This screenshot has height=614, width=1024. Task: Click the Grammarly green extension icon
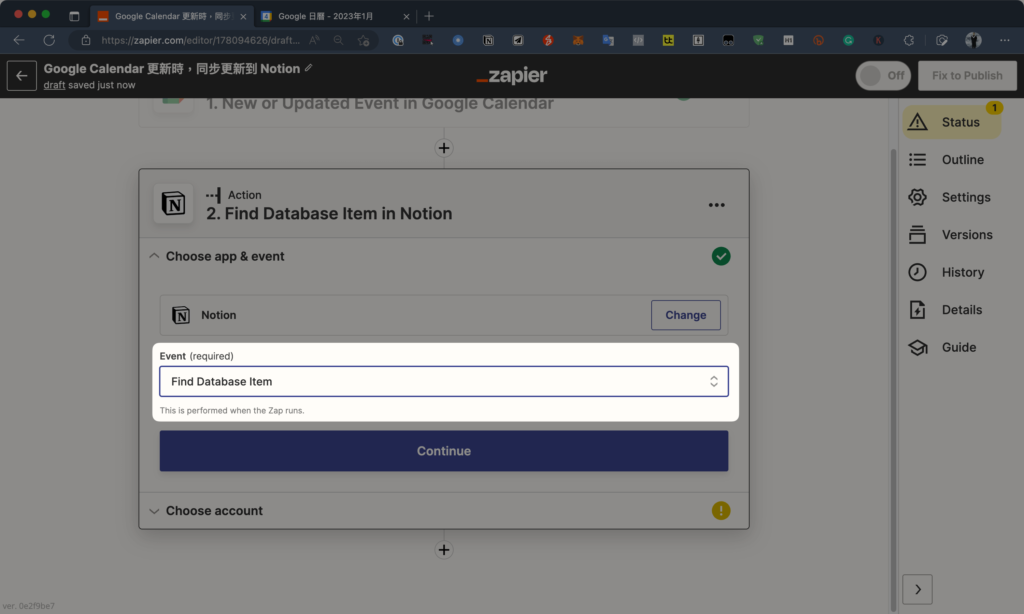(848, 40)
